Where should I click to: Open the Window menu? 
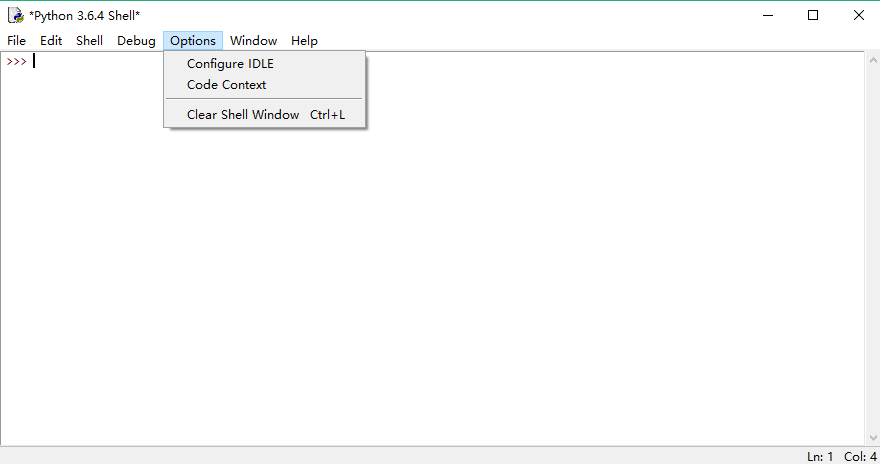tap(253, 40)
